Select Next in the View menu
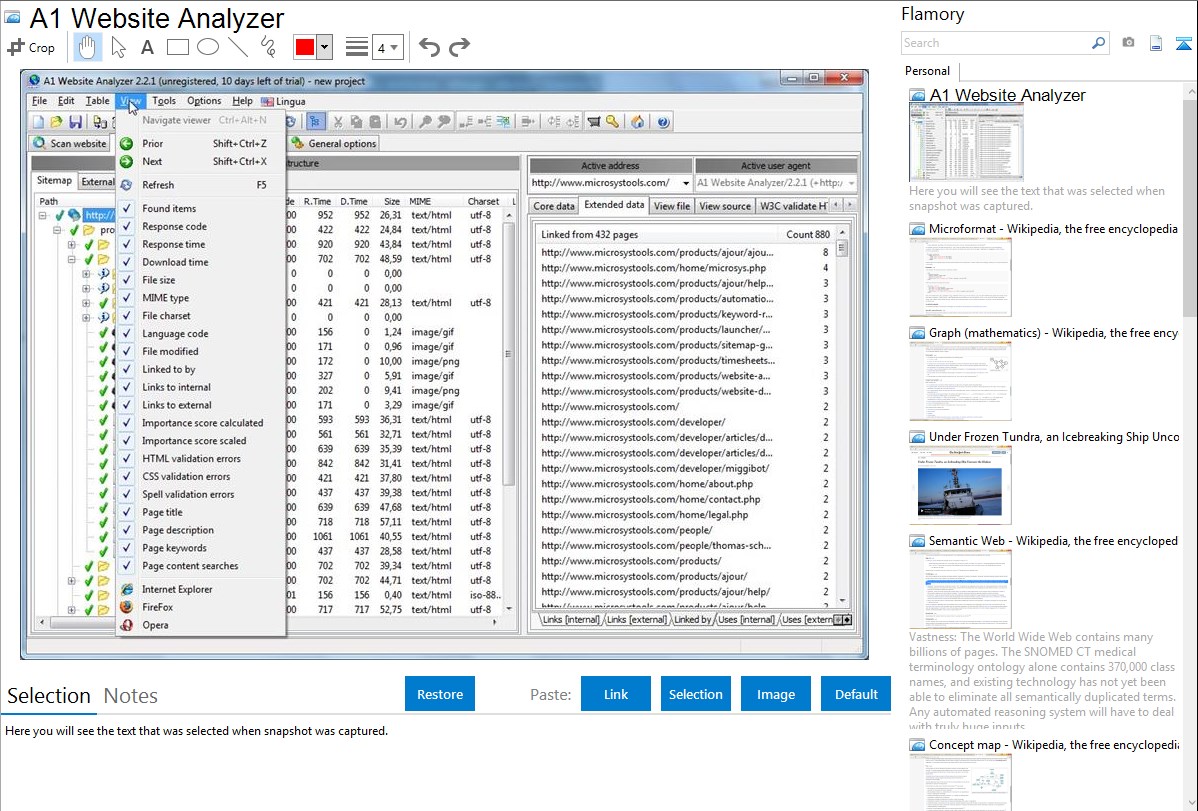Screen dimensions: 1198x811 (202, 162)
